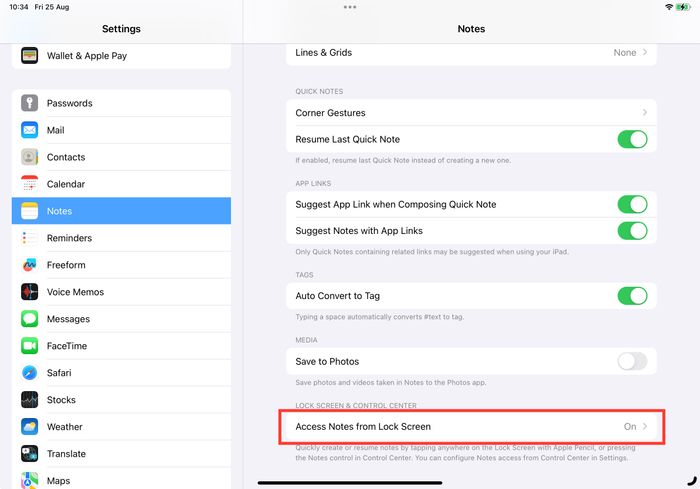Tap the Weather app icon
The image size is (700, 489).
(30, 427)
